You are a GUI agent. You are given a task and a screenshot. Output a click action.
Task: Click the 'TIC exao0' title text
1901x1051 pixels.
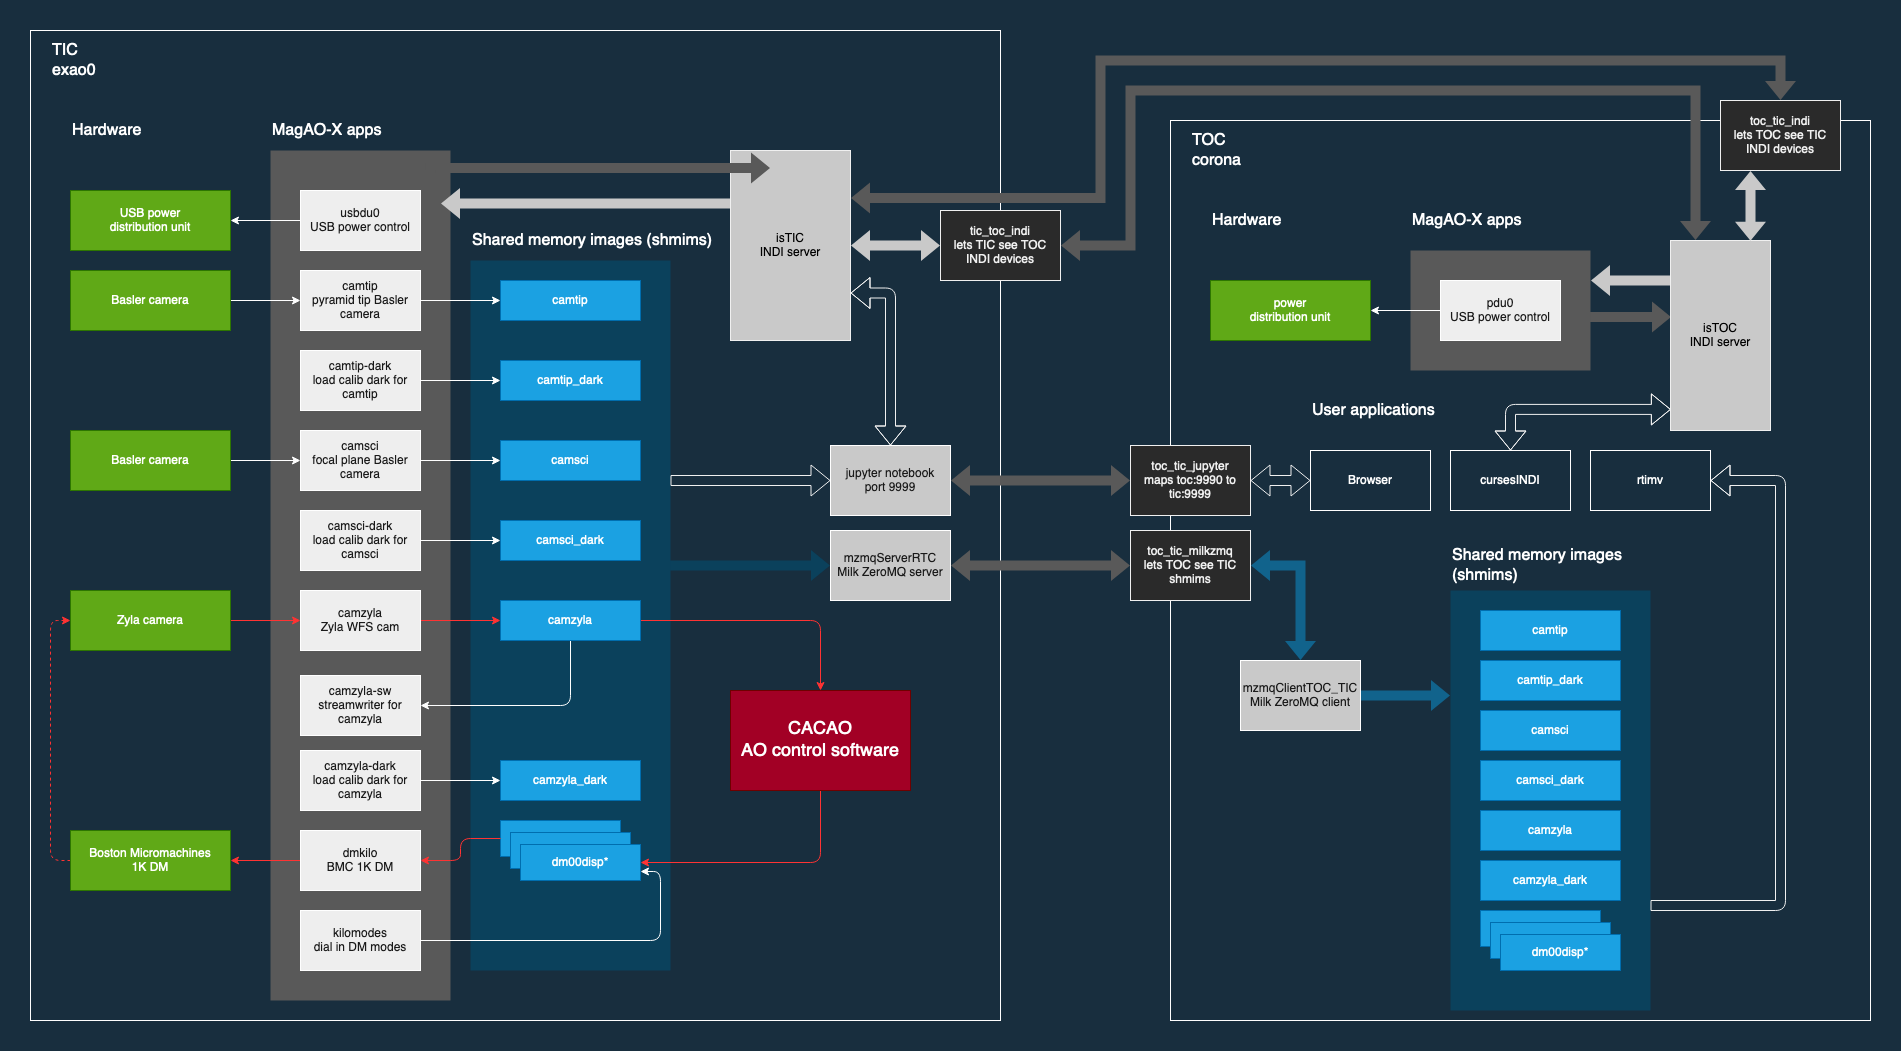coord(74,59)
